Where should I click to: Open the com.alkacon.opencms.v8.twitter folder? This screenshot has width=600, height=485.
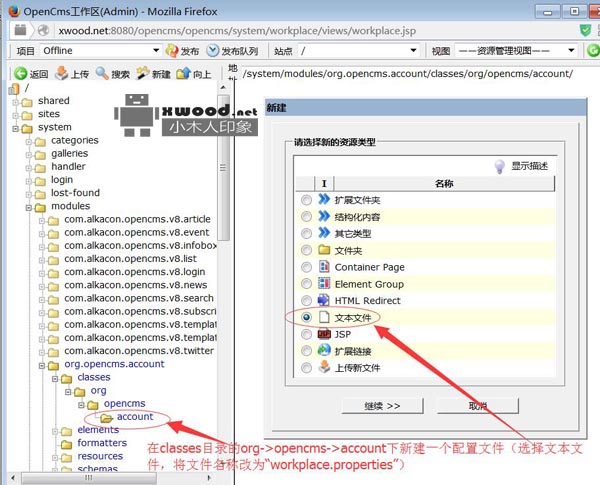(139, 351)
